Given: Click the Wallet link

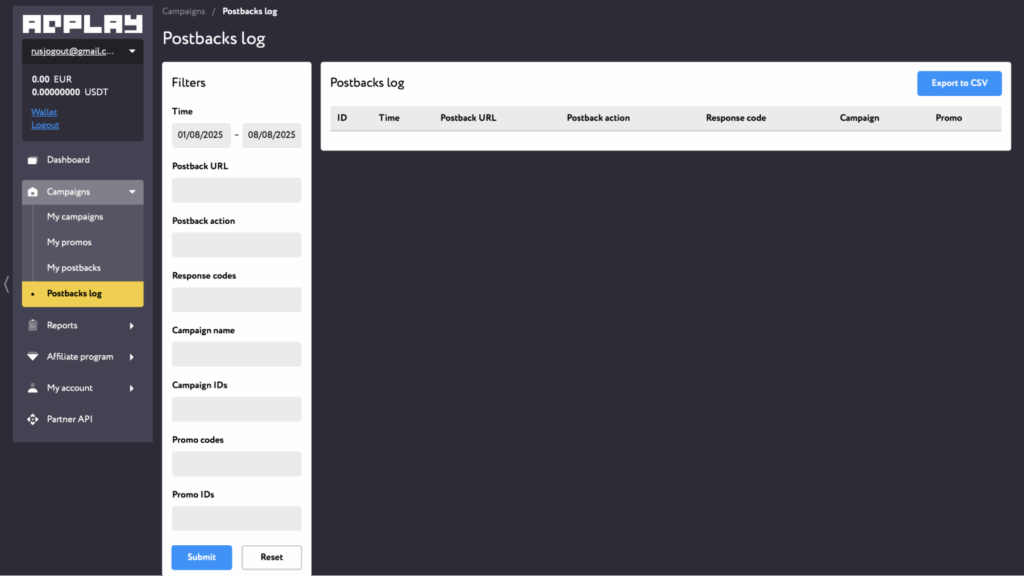Looking at the screenshot, I should [x=44, y=112].
